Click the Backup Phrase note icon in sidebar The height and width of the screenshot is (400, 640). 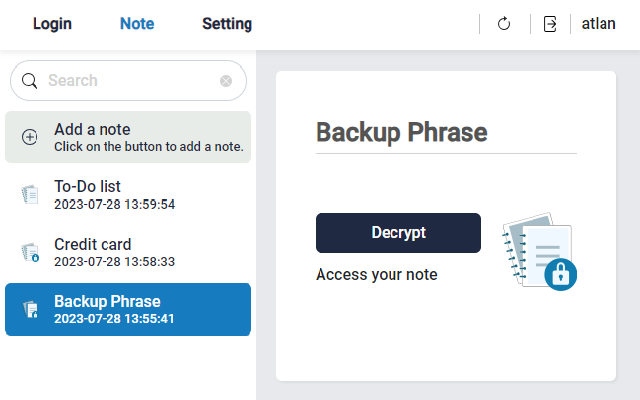click(x=30, y=309)
